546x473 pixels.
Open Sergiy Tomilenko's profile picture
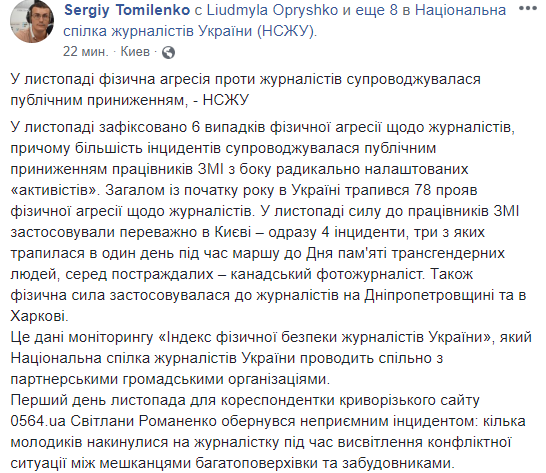[x=32, y=21]
